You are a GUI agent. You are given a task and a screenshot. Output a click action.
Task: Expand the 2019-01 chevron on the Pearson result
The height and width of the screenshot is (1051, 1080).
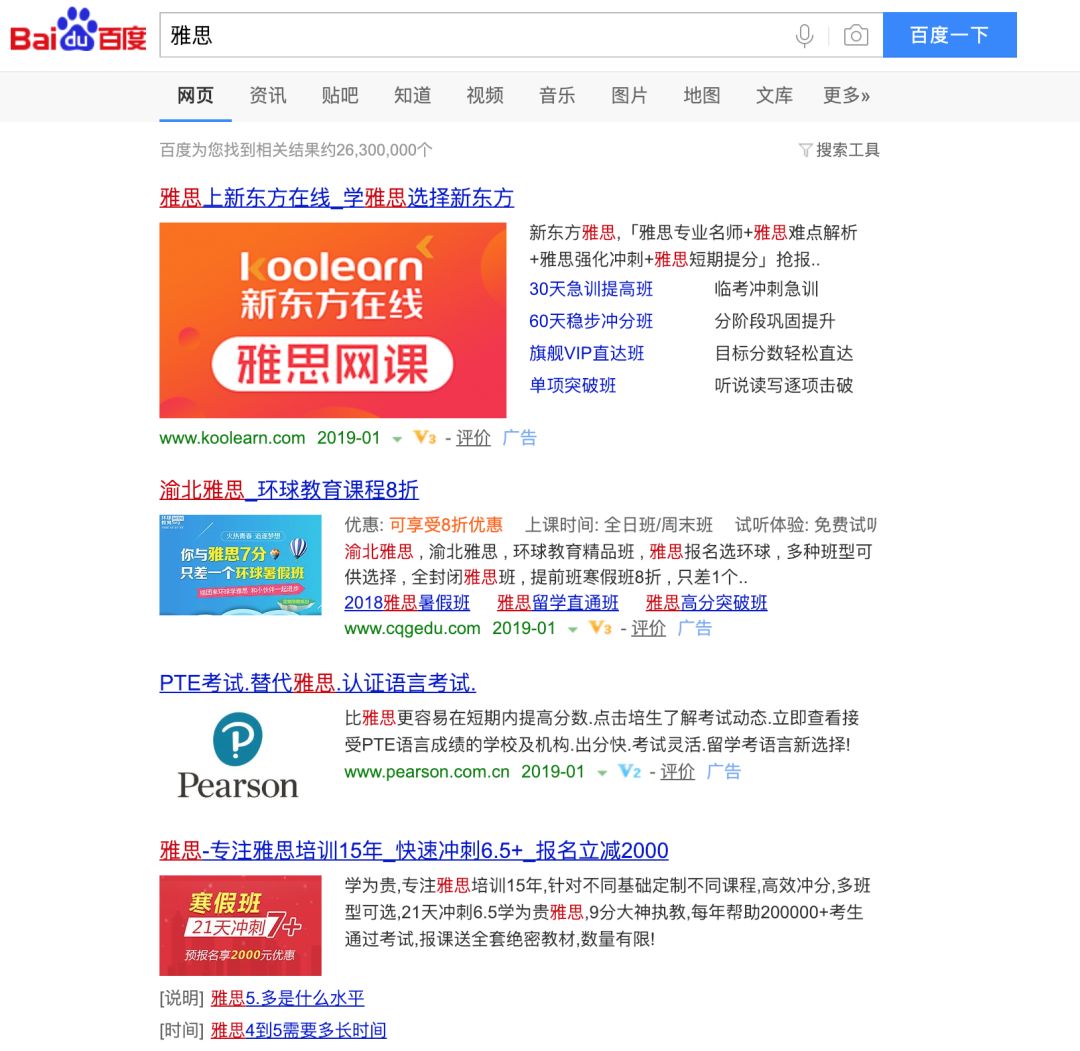click(601, 771)
